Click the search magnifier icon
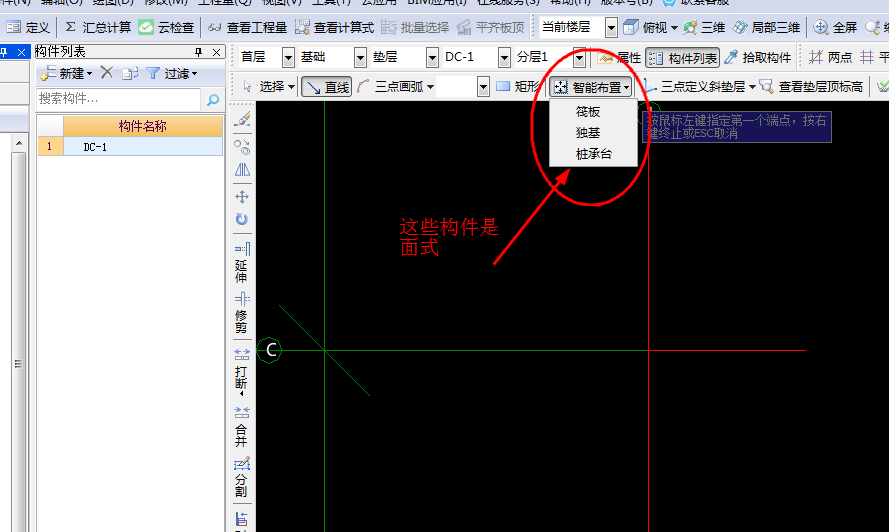The height and width of the screenshot is (532, 889). [213, 100]
